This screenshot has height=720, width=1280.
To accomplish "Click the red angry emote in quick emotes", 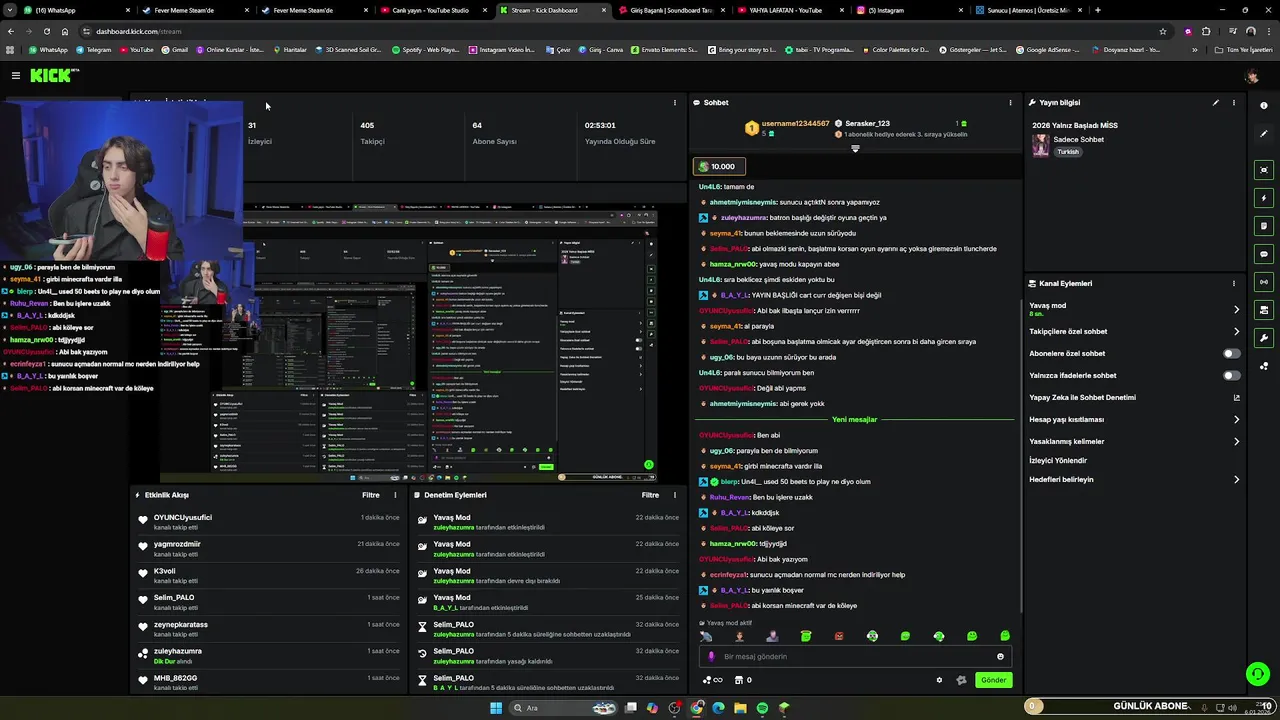I will point(839,636).
